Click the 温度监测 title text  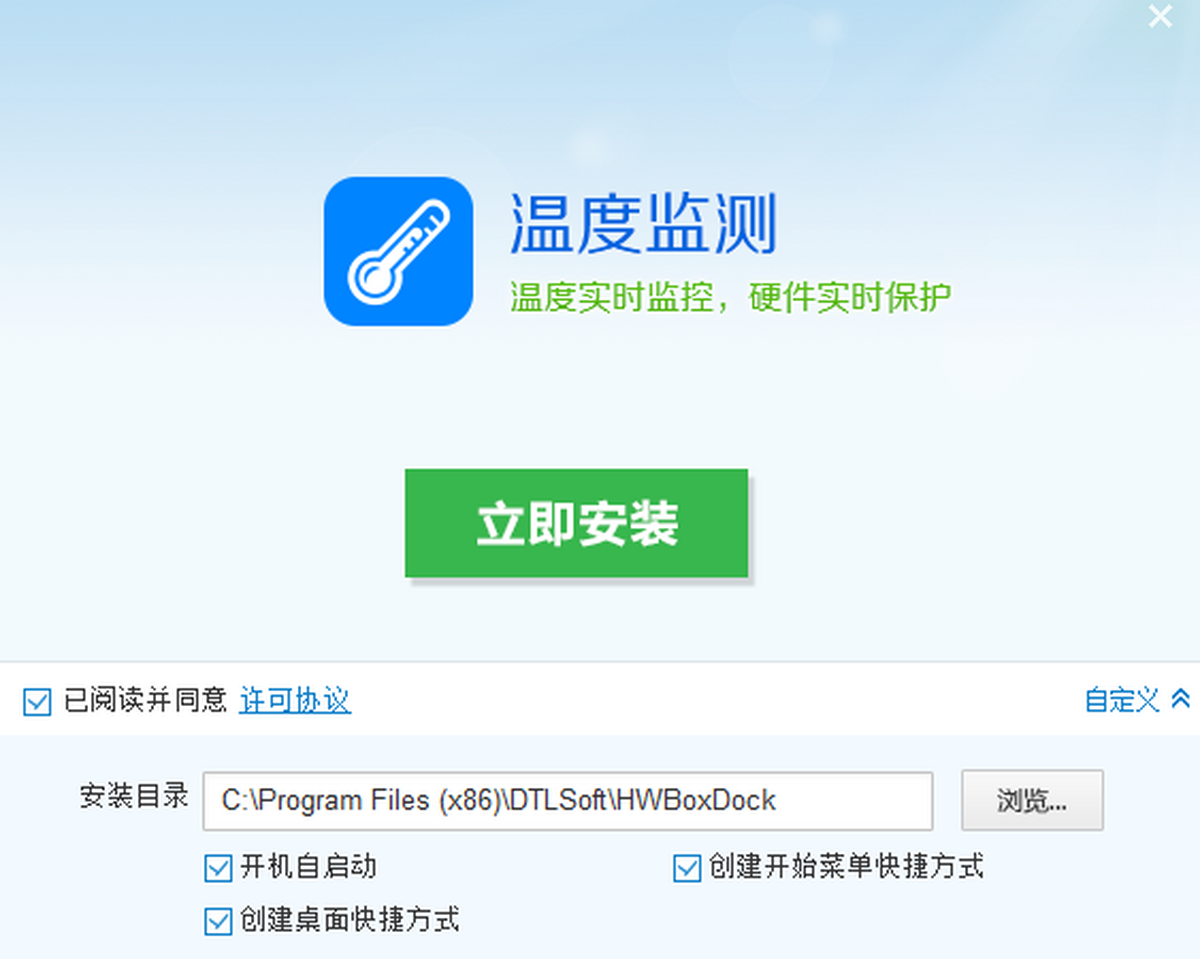(x=643, y=224)
